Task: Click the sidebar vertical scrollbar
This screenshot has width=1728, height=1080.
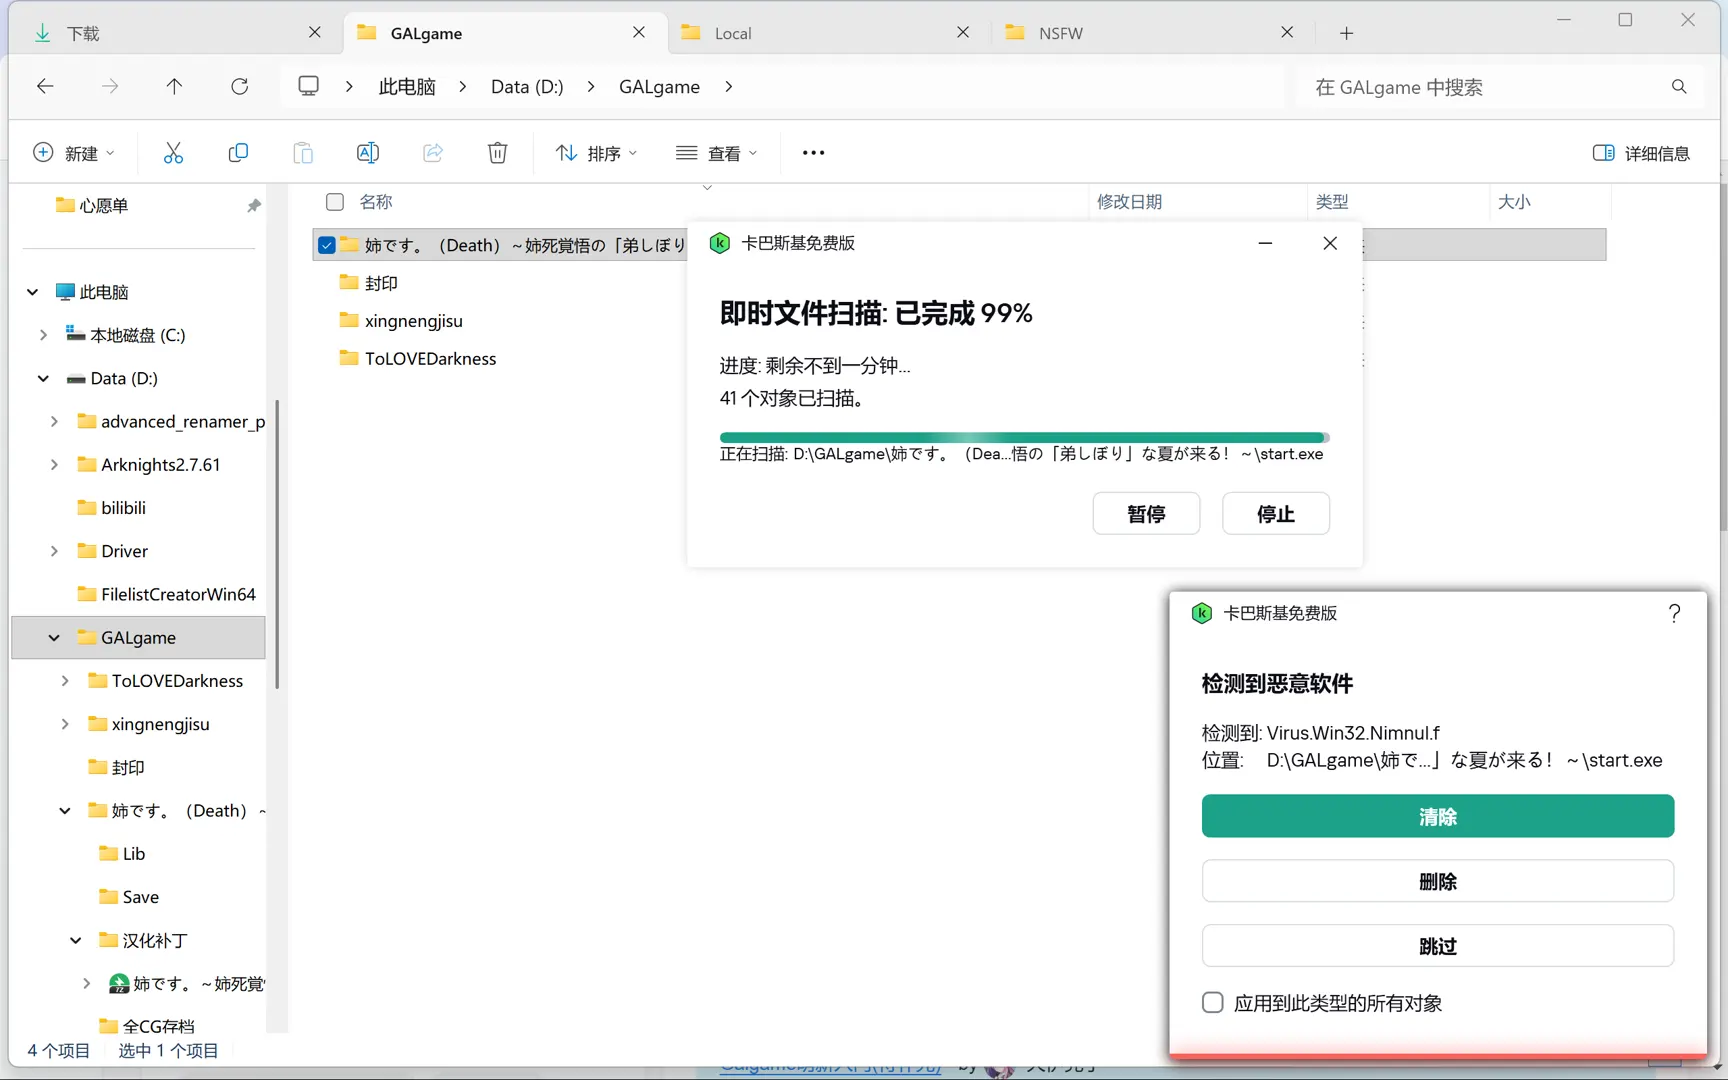Action: (277, 545)
